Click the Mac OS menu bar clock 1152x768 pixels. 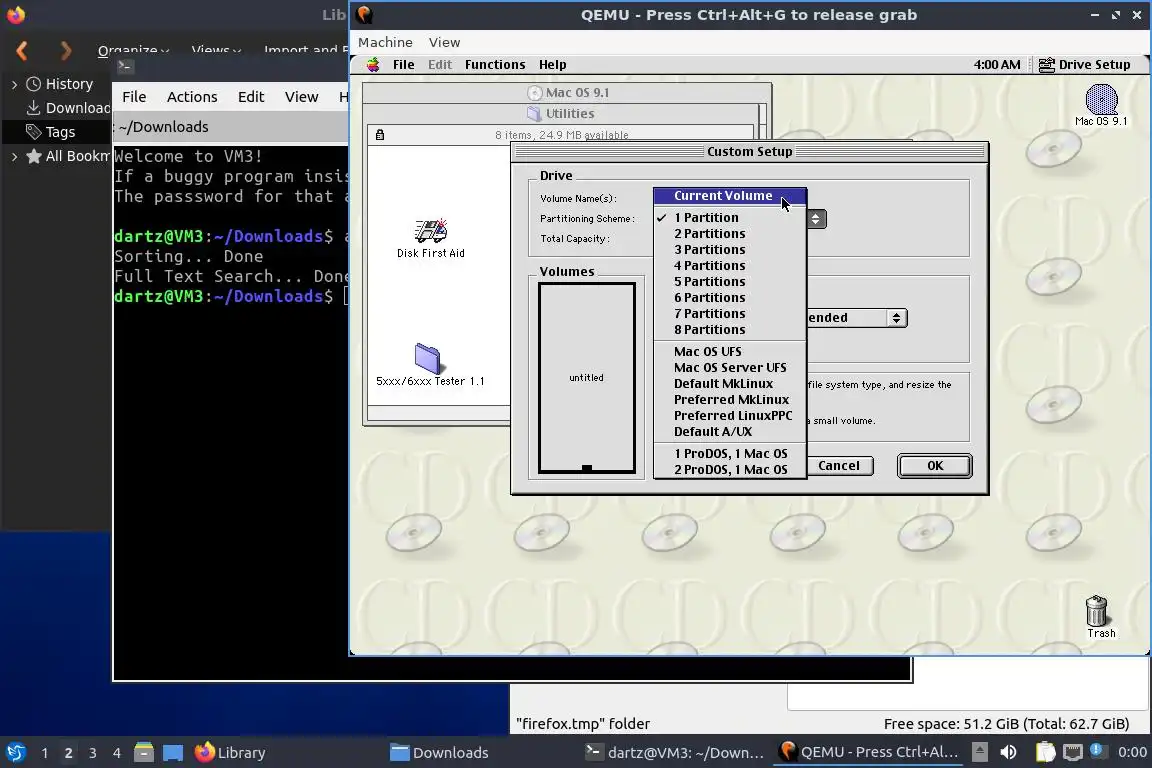996,65
